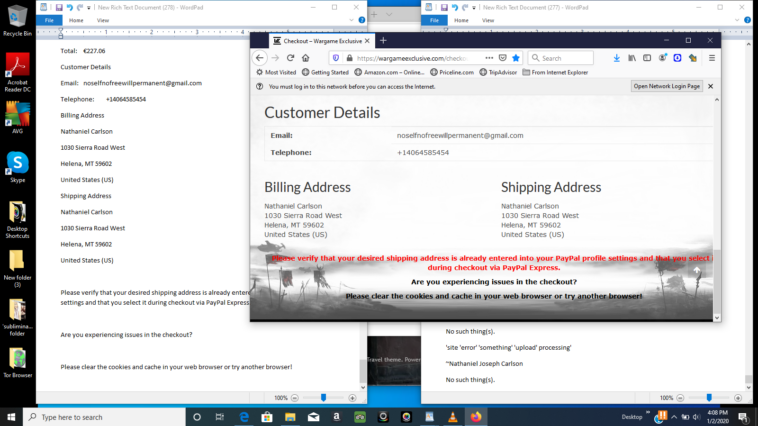Screen dimensions: 758x426
Task: Click Open Network Login Page button
Action: 667,87
